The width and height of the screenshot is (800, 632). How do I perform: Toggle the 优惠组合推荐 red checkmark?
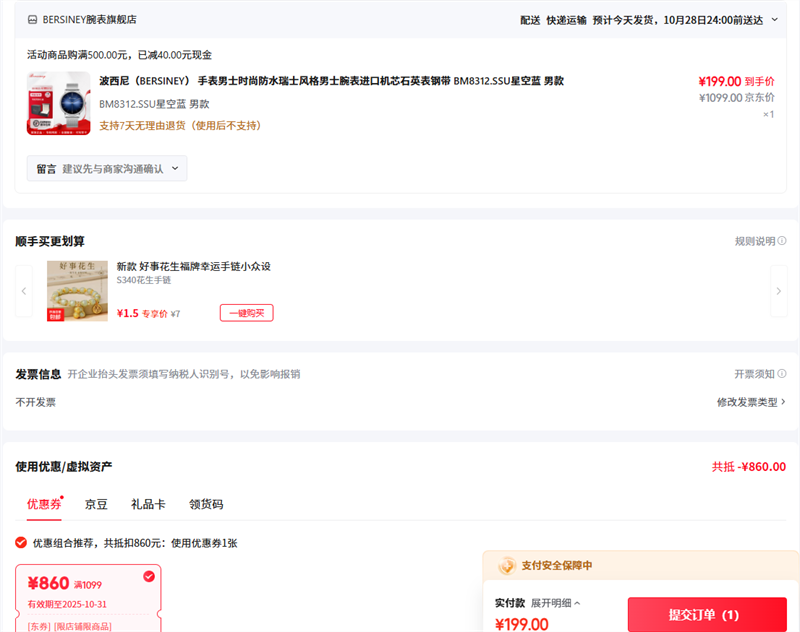pos(21,543)
